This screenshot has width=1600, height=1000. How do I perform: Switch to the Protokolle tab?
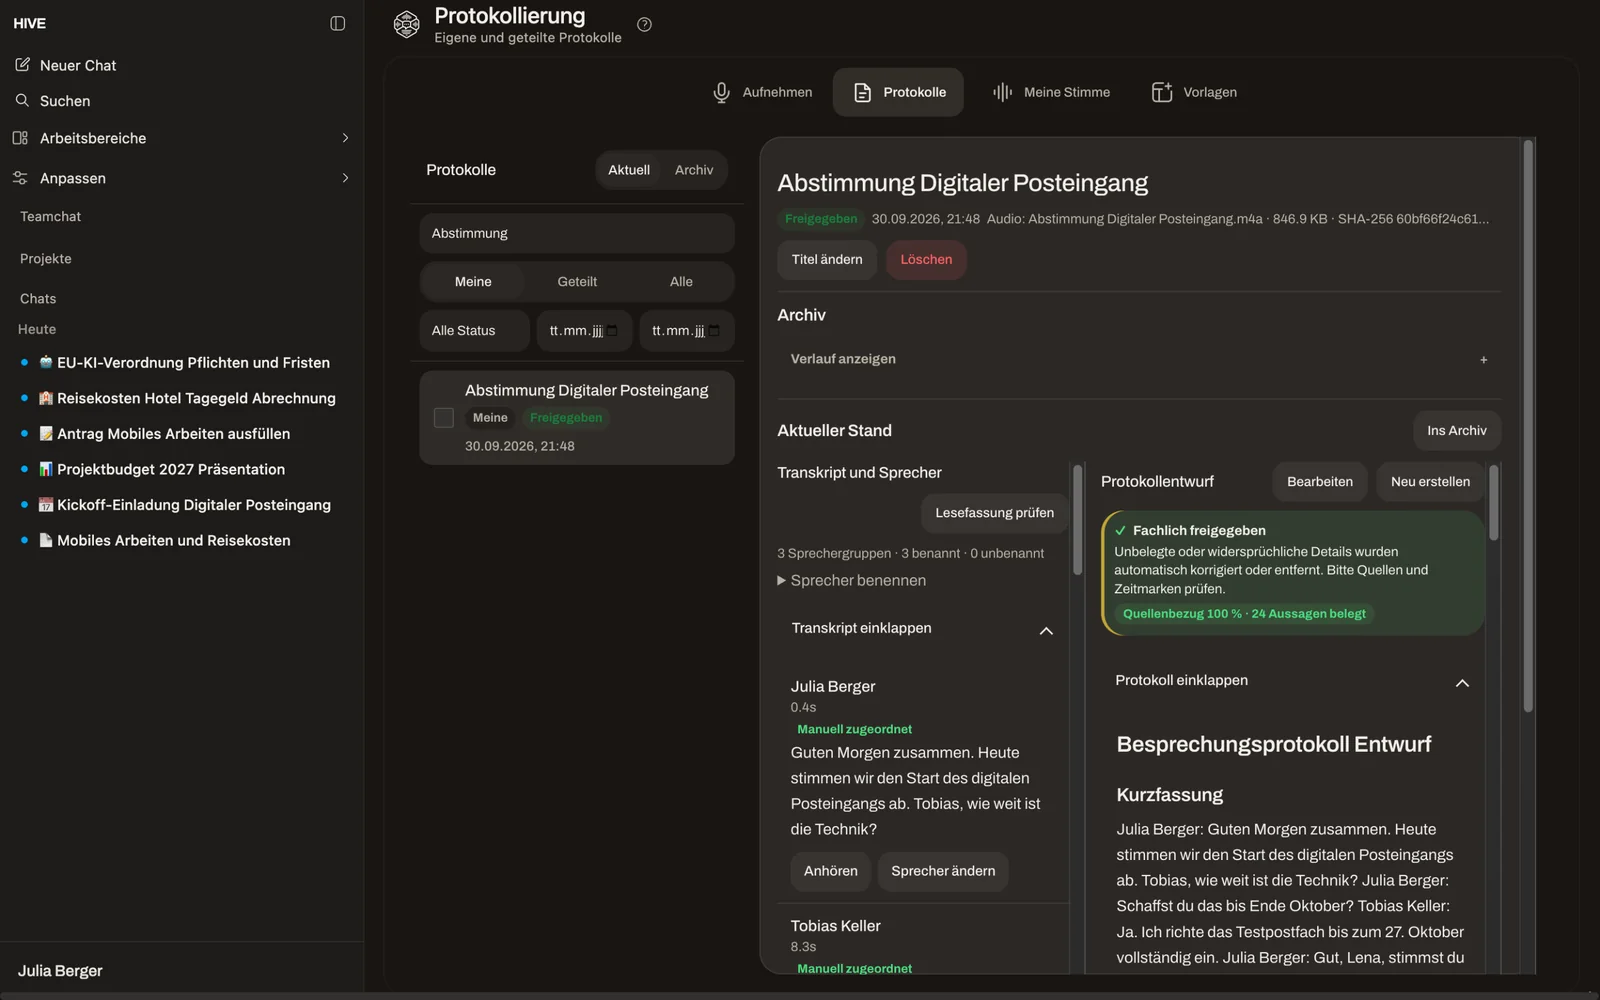(x=898, y=92)
